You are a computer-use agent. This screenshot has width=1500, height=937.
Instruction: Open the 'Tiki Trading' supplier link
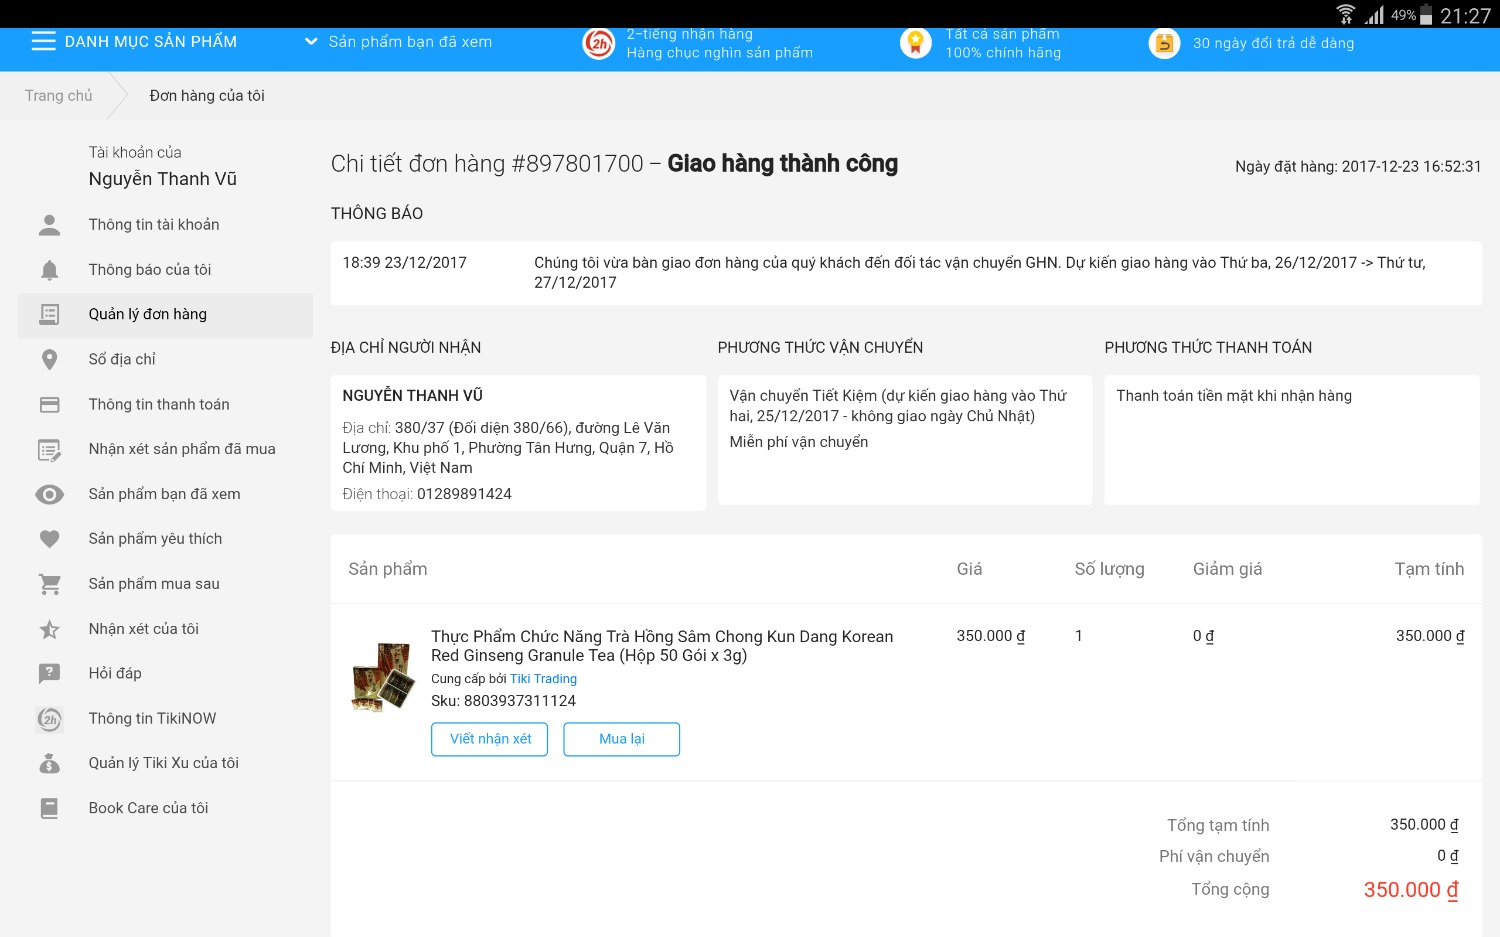(543, 679)
